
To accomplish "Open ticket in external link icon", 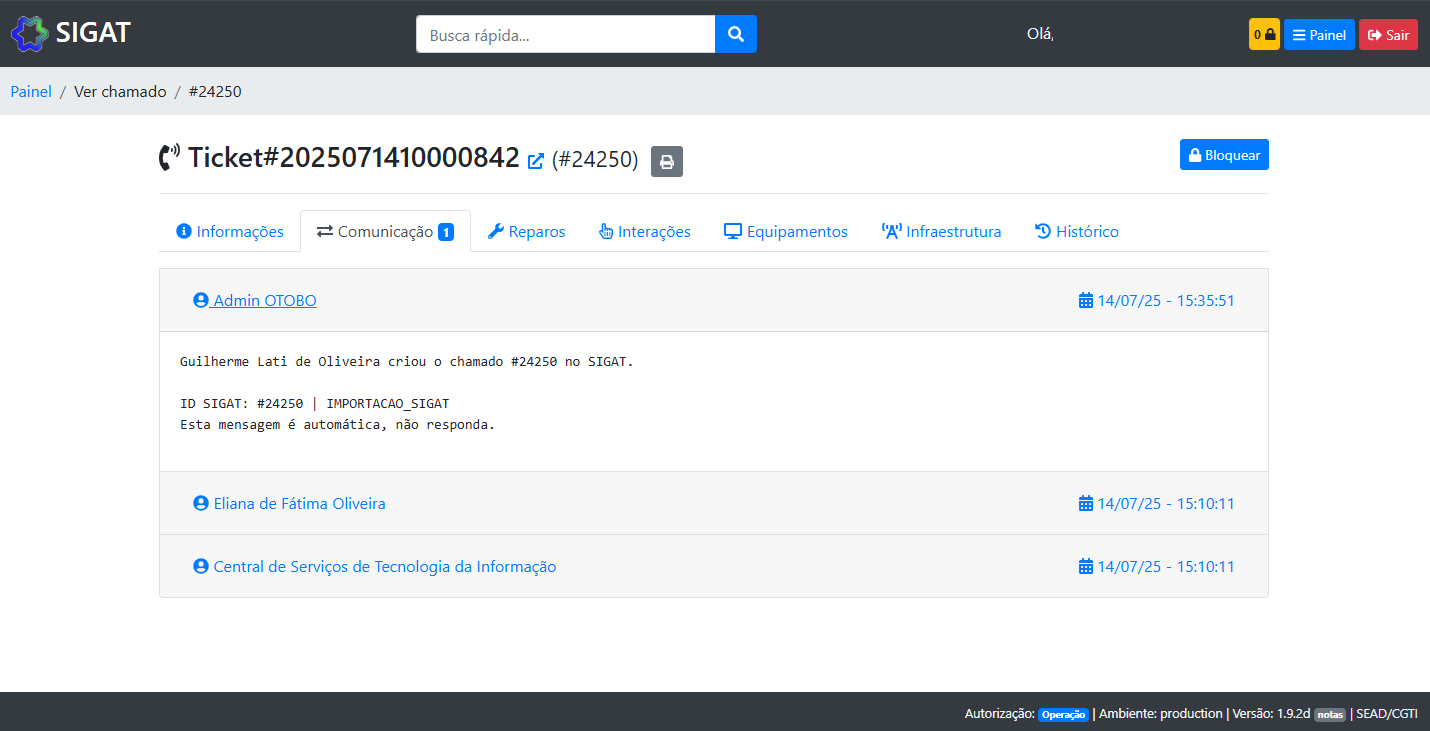I will (536, 160).
